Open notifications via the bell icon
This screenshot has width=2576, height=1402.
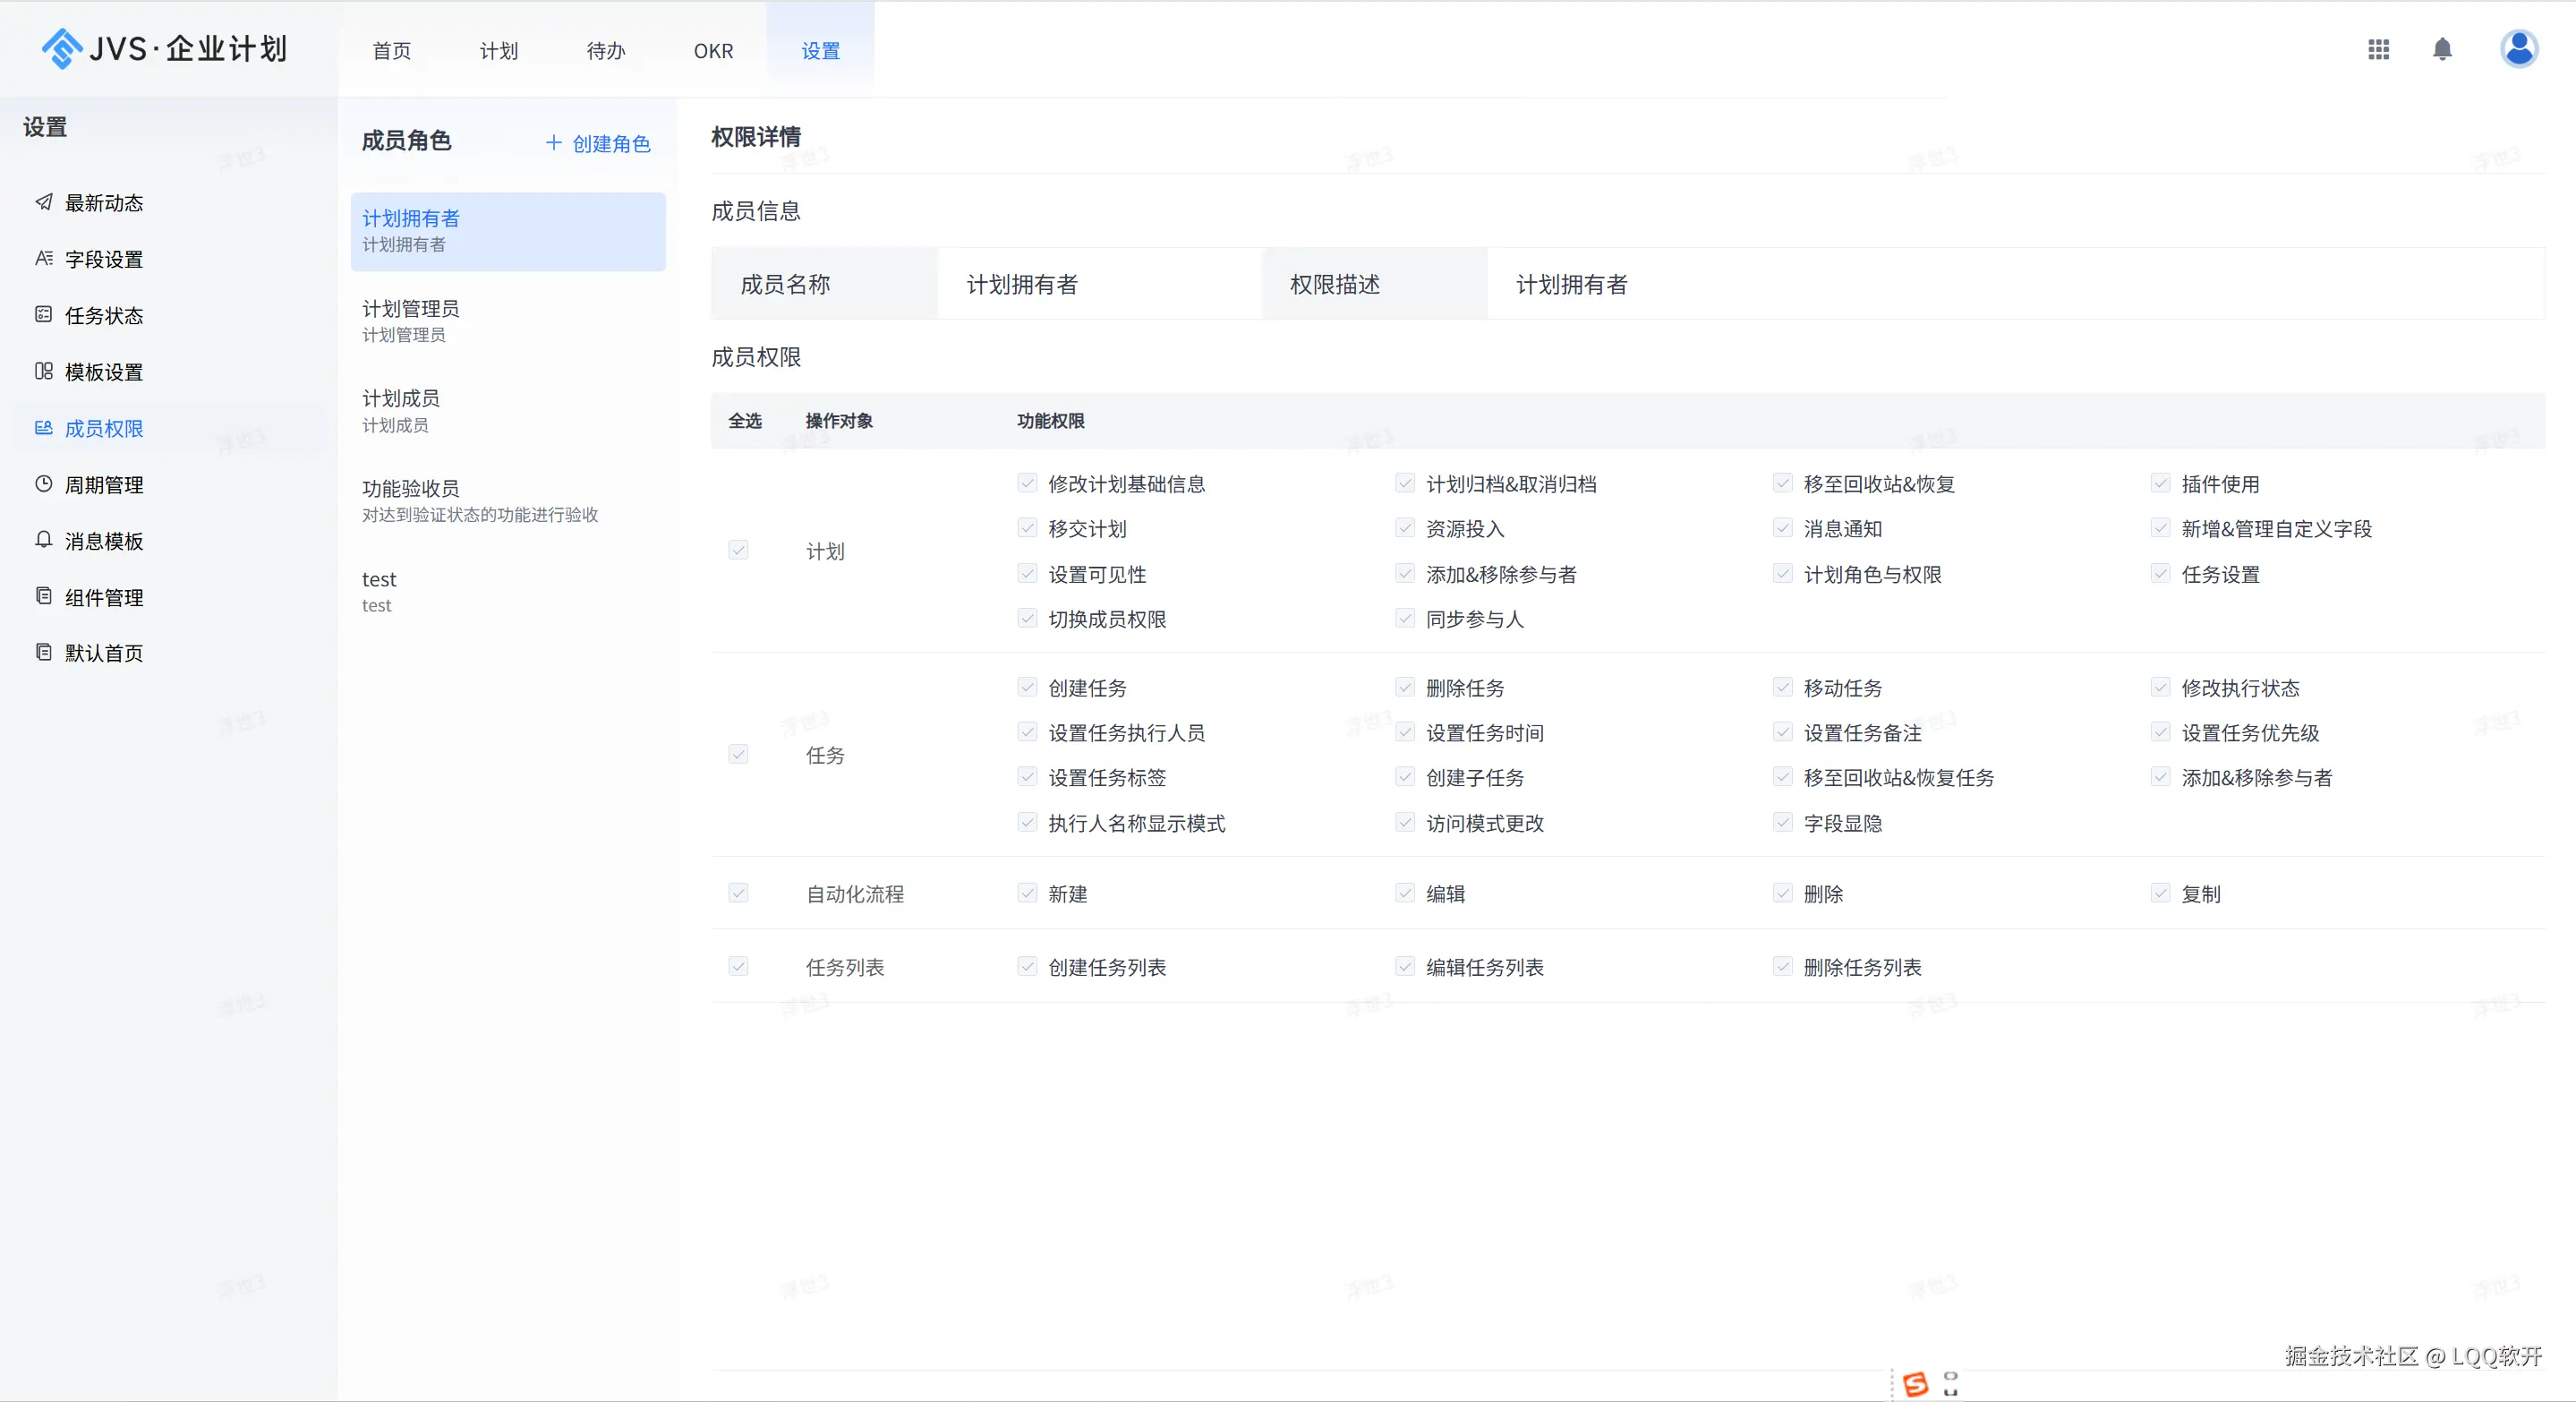click(2442, 49)
